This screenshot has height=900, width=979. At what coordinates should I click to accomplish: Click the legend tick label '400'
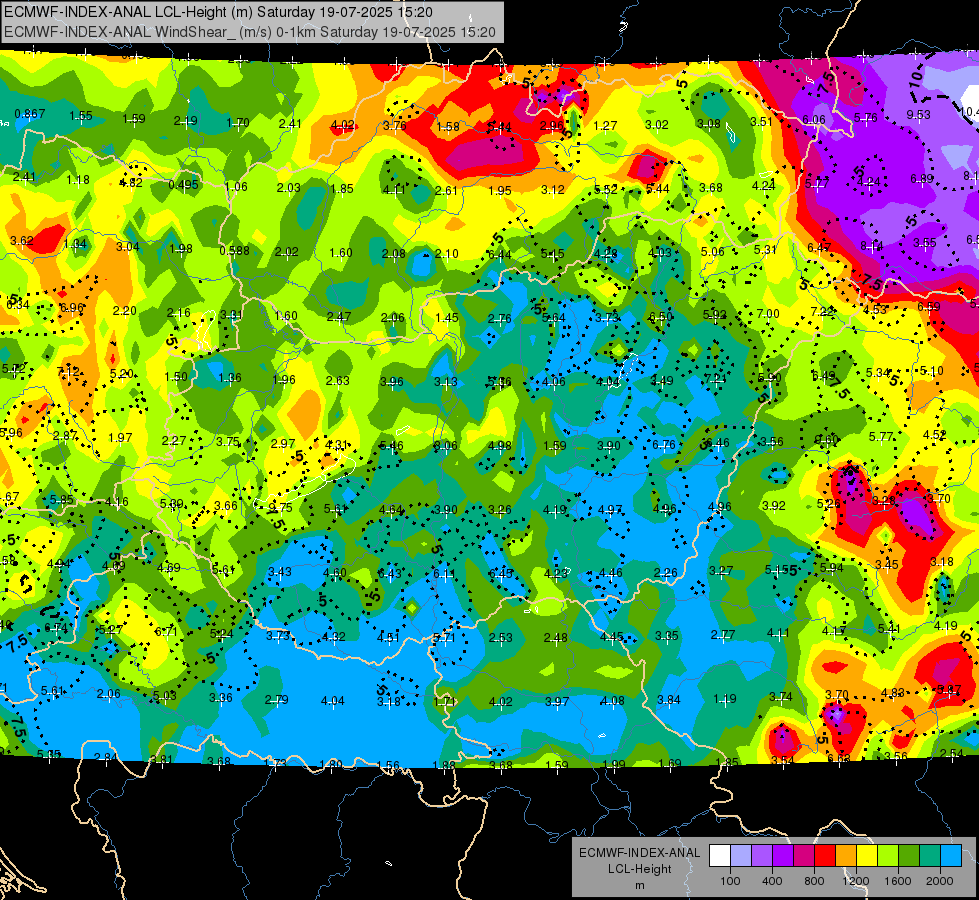(x=772, y=881)
